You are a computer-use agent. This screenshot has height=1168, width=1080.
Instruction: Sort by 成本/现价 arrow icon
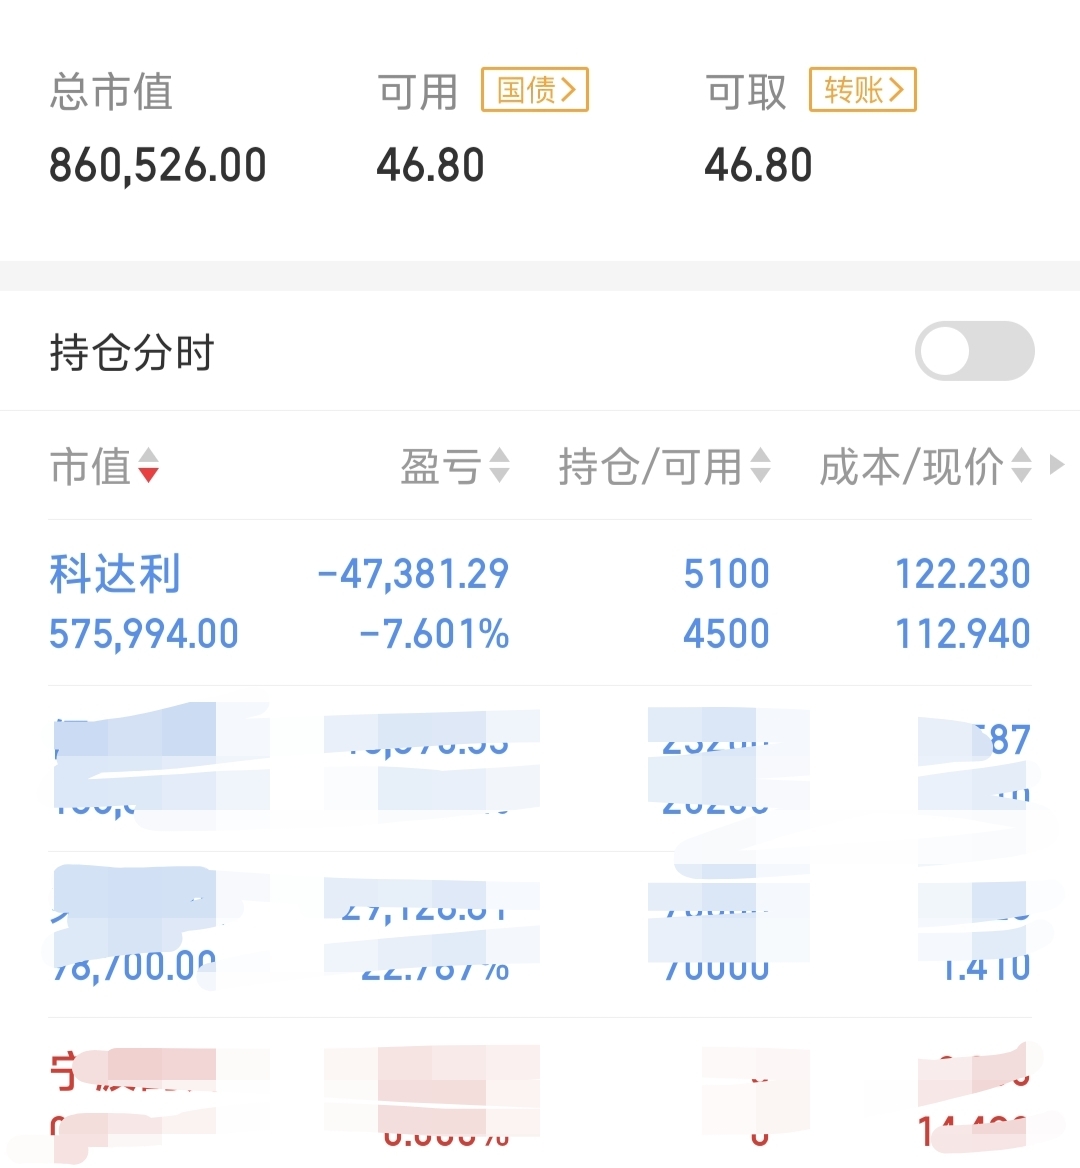pyautogui.click(x=1021, y=466)
